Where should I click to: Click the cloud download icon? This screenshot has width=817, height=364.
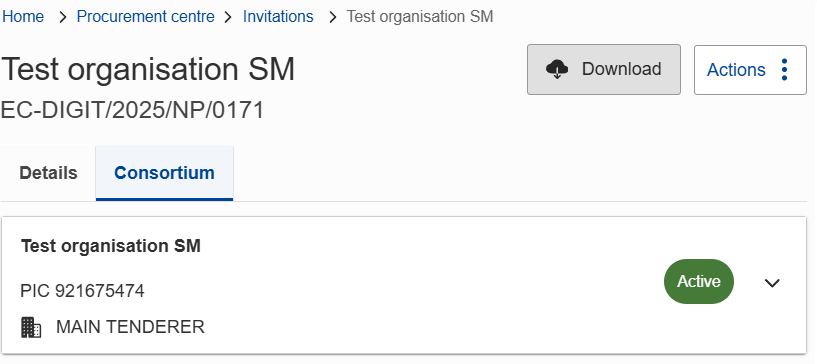(x=557, y=69)
